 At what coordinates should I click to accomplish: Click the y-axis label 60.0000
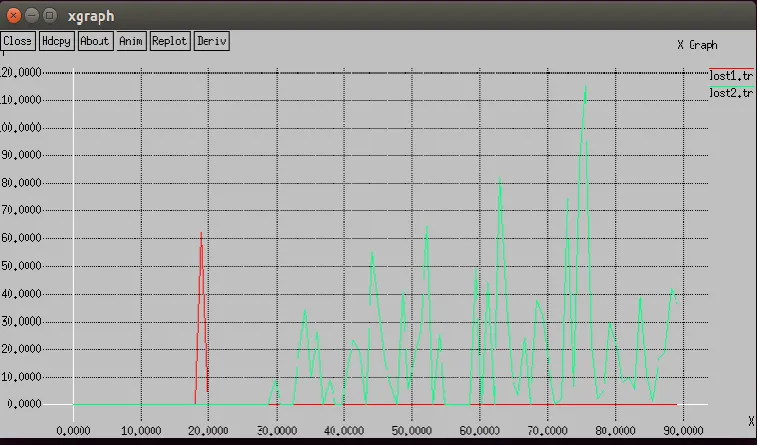click(x=21, y=238)
